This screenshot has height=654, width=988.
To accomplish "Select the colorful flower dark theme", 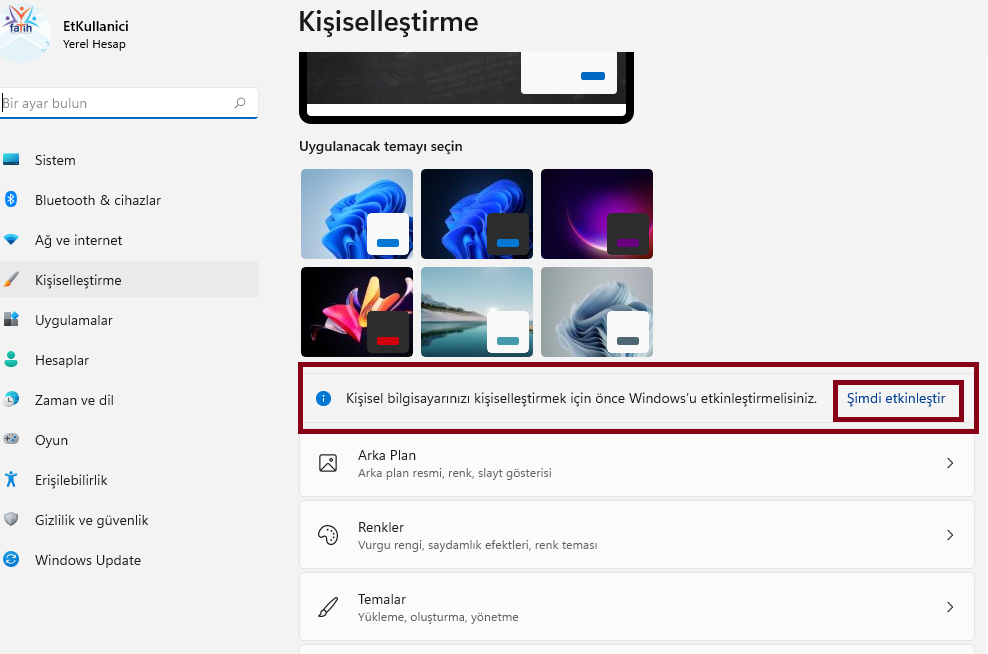I will click(x=357, y=312).
